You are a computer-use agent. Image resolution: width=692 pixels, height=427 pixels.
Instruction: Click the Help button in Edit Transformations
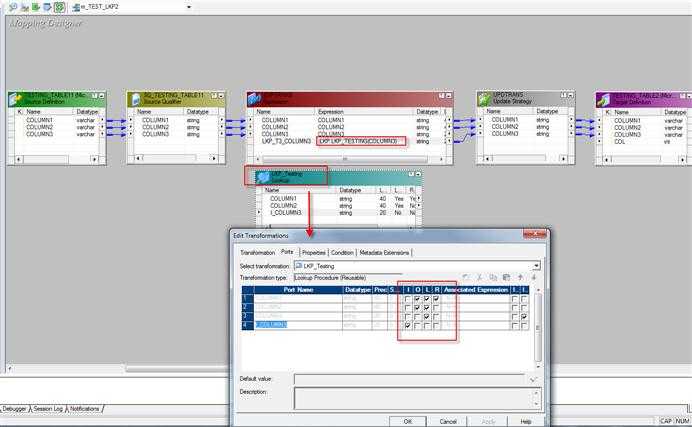[526, 421]
